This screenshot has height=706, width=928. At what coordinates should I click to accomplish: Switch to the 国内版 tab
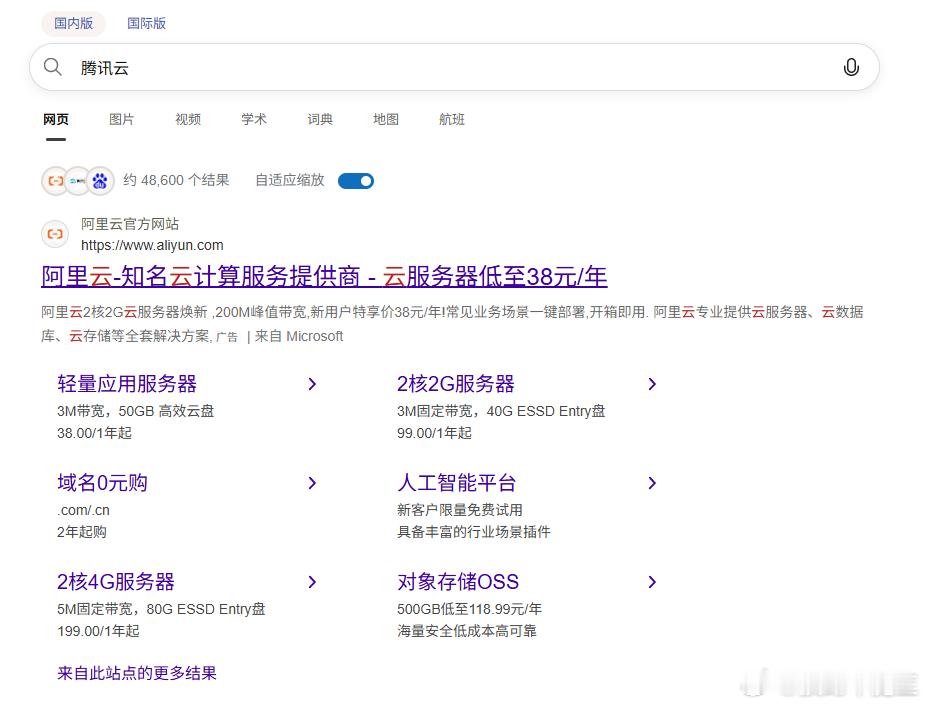point(73,24)
